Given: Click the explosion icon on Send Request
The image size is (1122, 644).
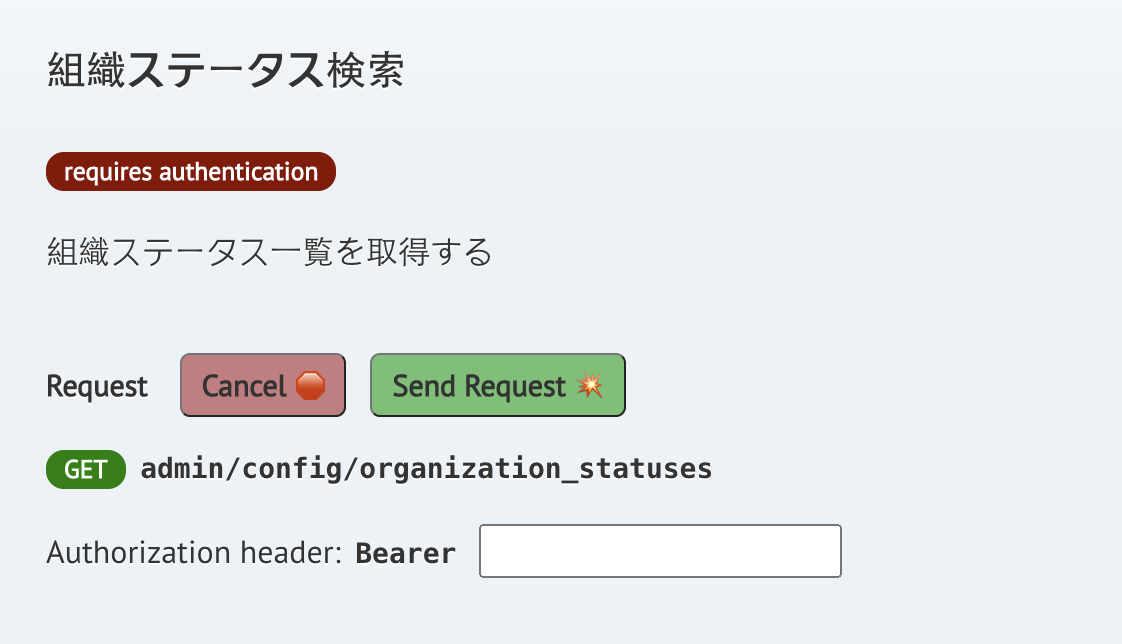Looking at the screenshot, I should (589, 386).
